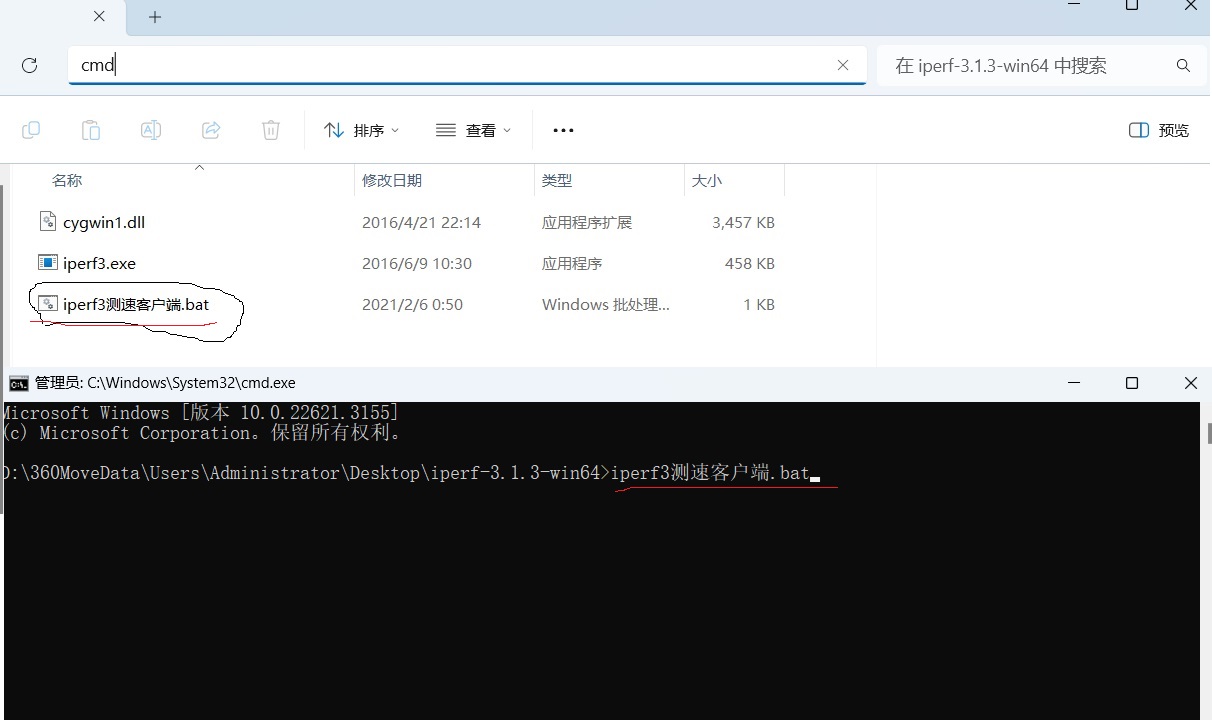Click the 458 KB size cell

tap(750, 263)
